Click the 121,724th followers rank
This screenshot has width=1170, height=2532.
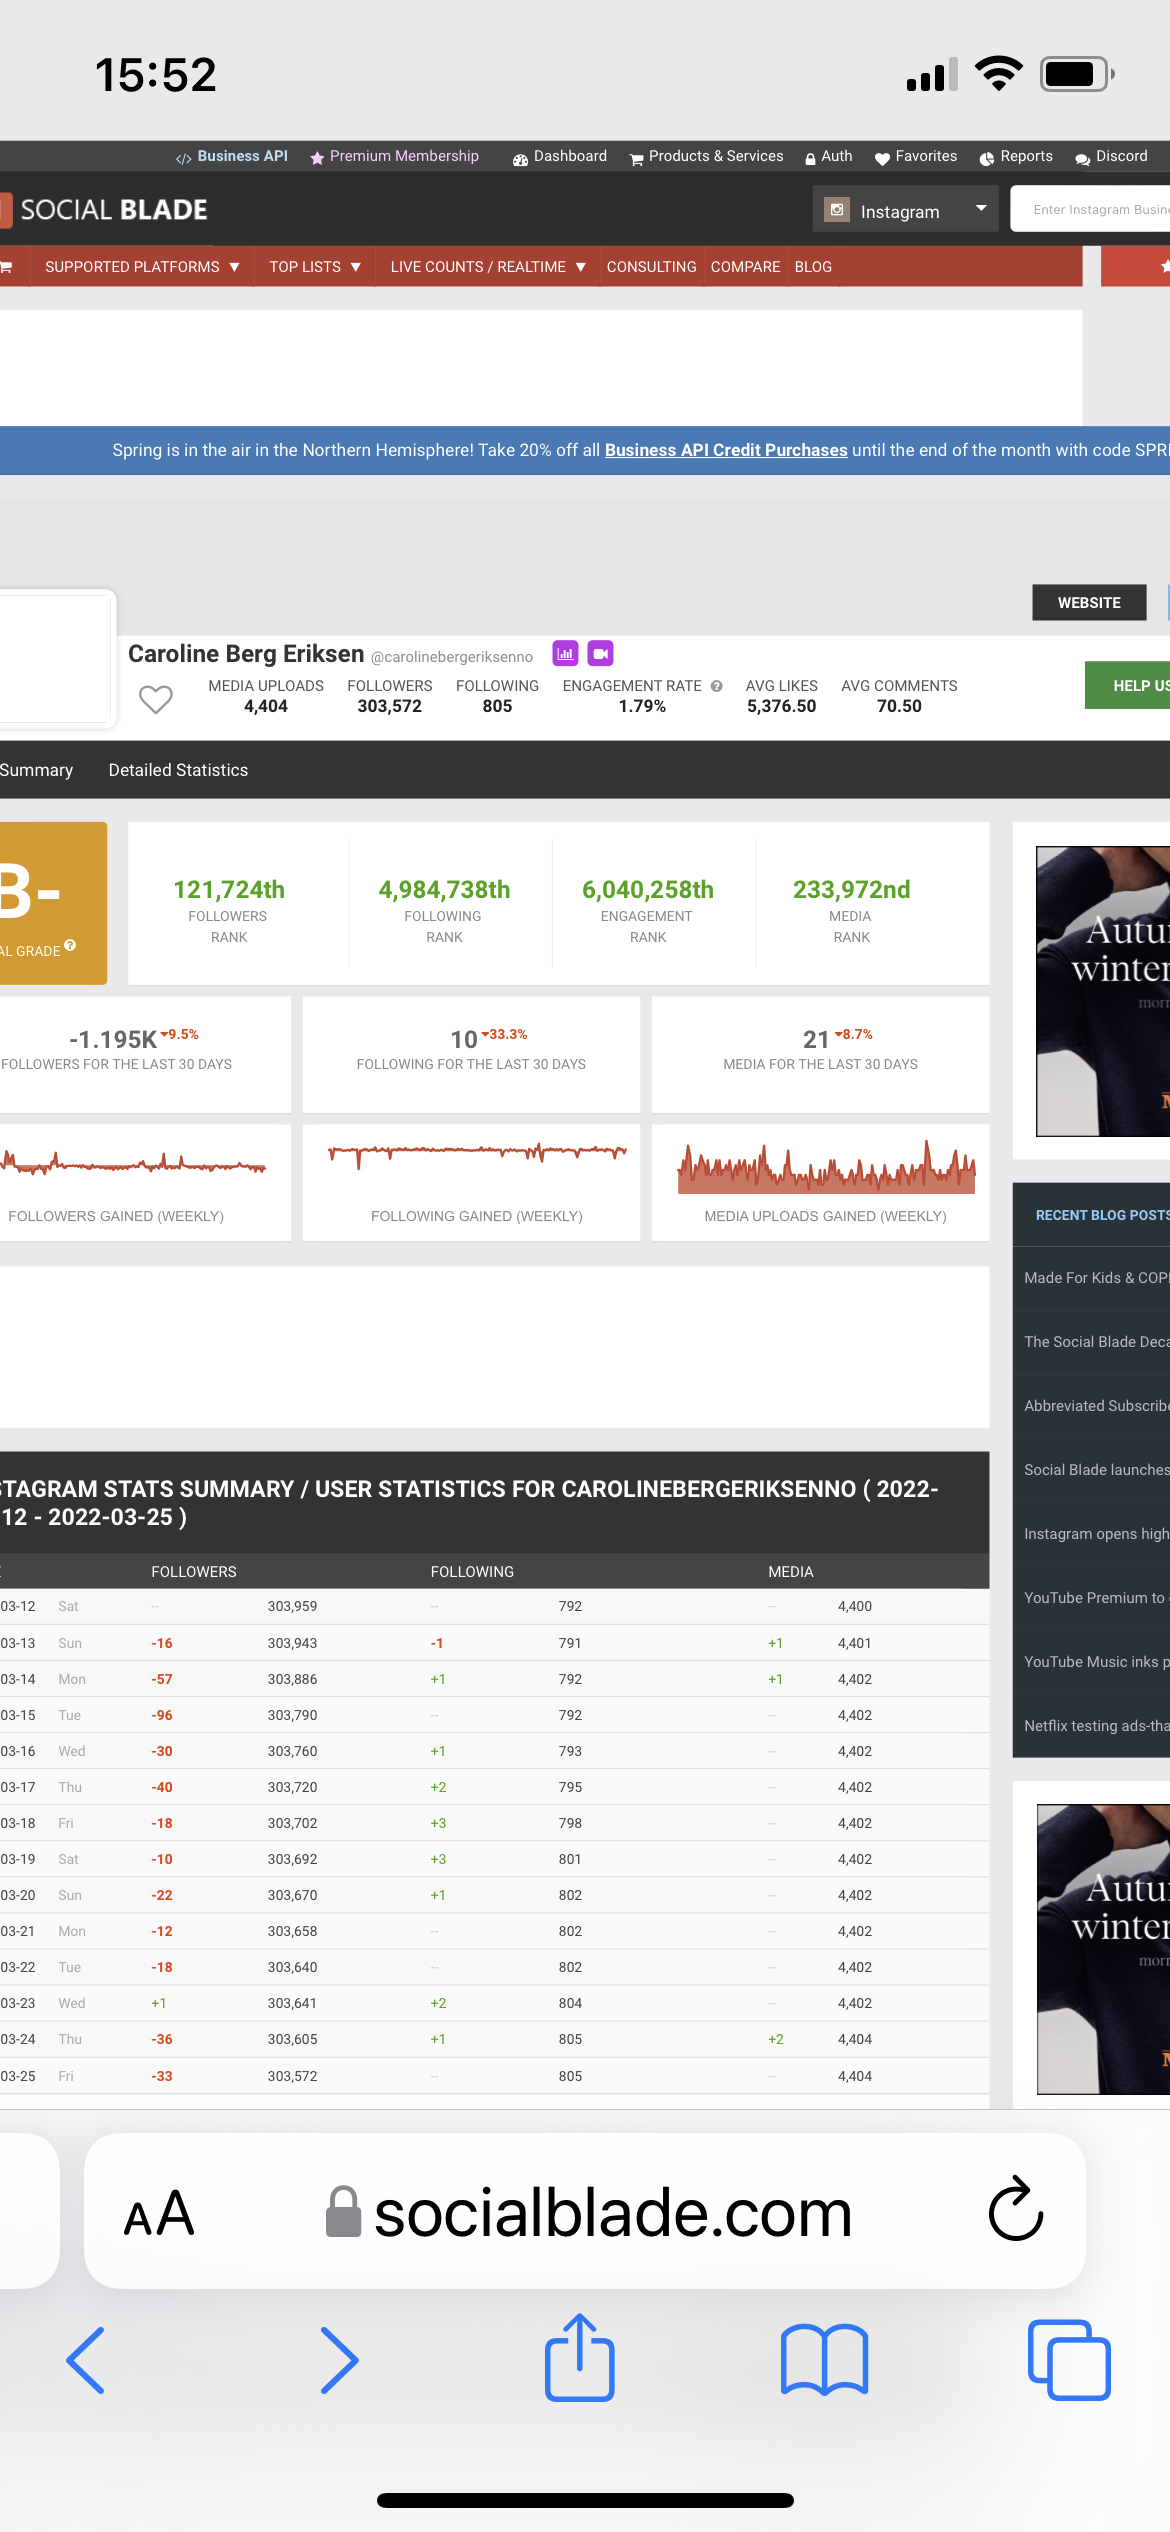coord(229,889)
